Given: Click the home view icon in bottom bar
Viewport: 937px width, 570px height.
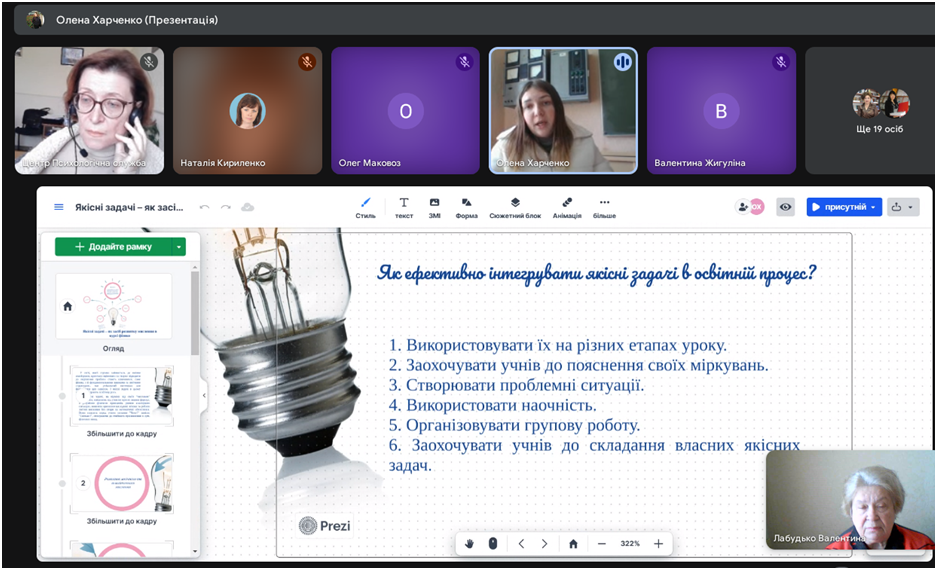Looking at the screenshot, I should pyautogui.click(x=573, y=543).
